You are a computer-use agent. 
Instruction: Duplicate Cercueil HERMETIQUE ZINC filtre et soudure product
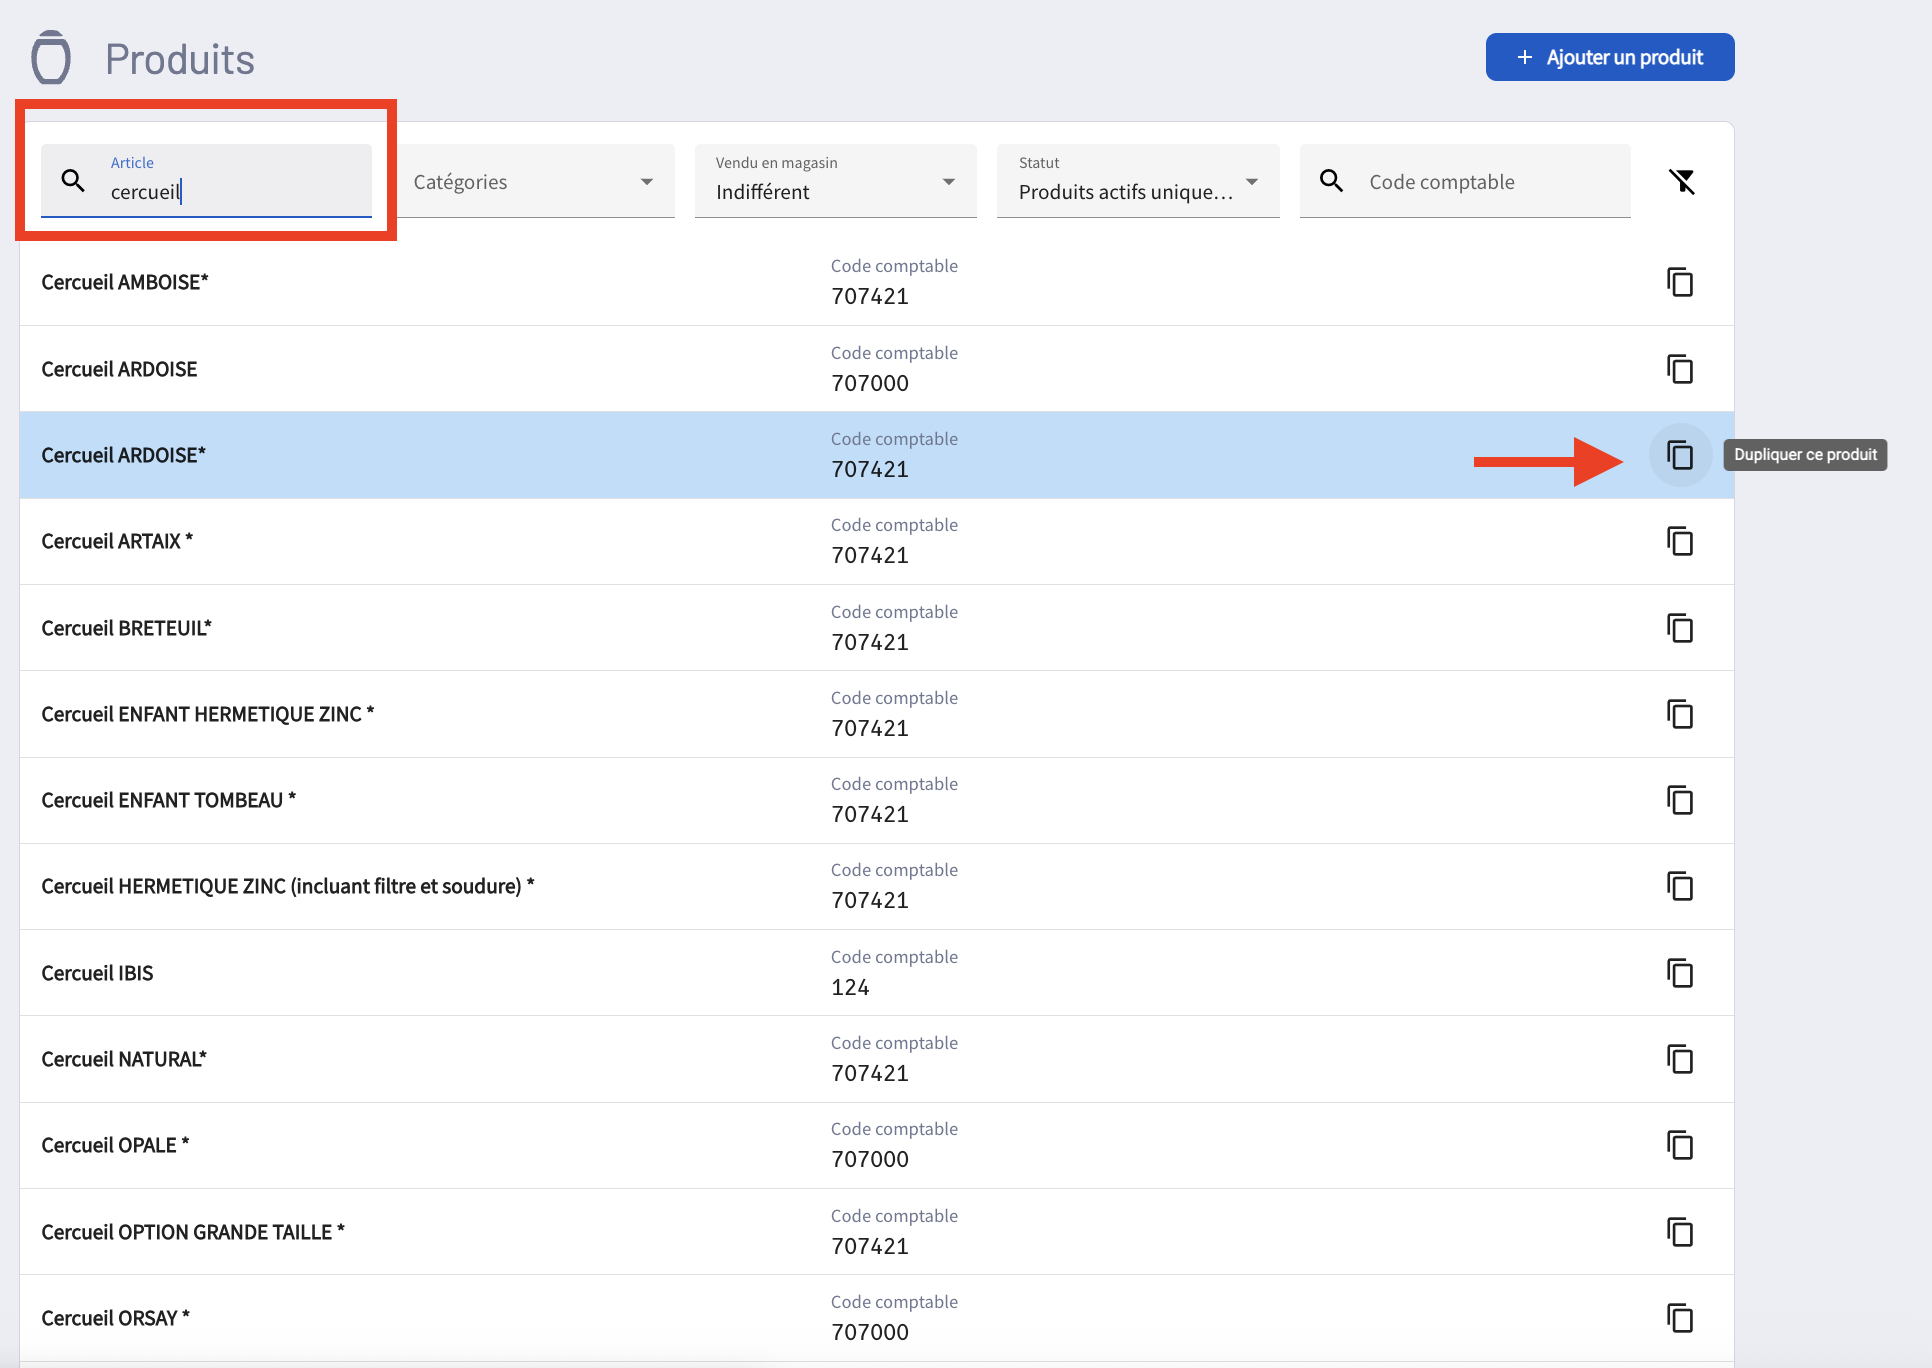pyautogui.click(x=1680, y=886)
